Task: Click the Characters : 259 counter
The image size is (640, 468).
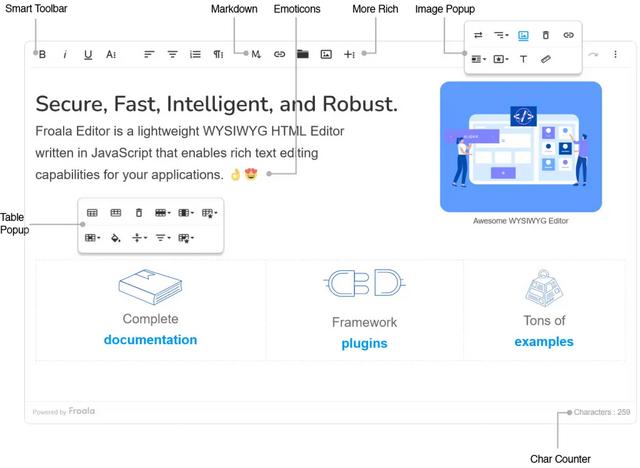Action: tap(602, 412)
